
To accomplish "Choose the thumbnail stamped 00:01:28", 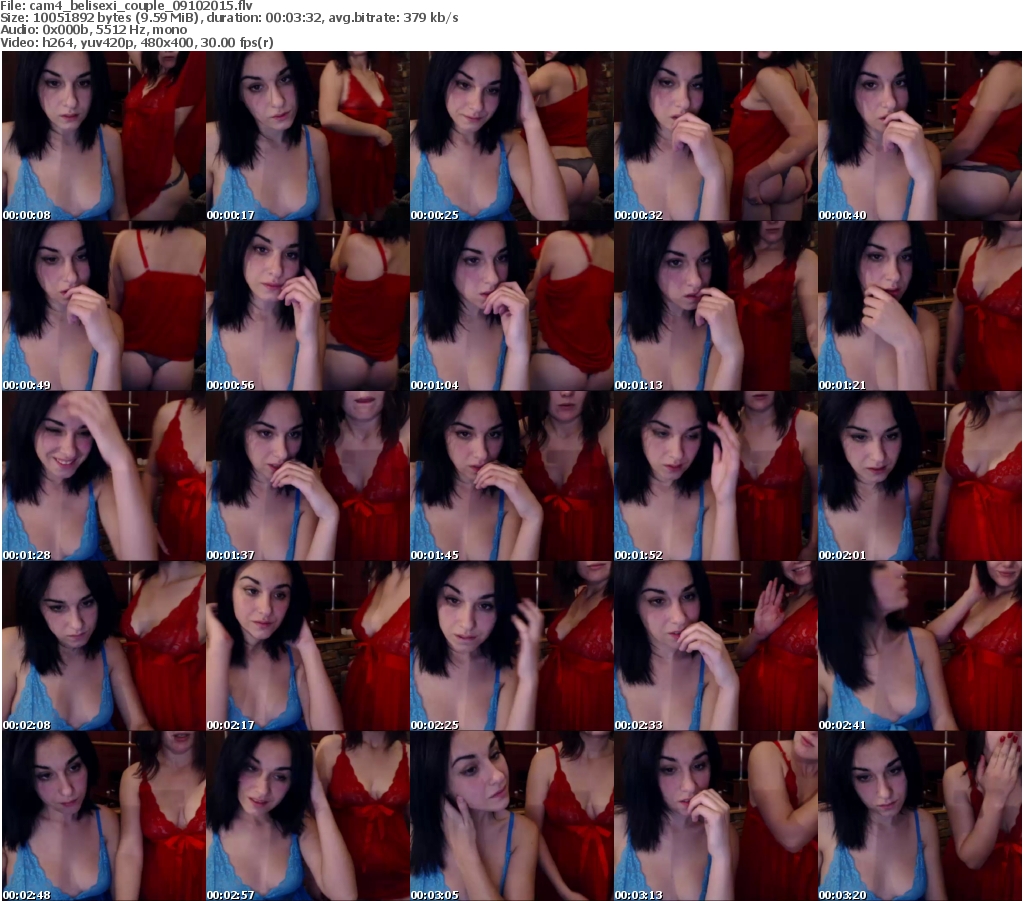I will (104, 476).
